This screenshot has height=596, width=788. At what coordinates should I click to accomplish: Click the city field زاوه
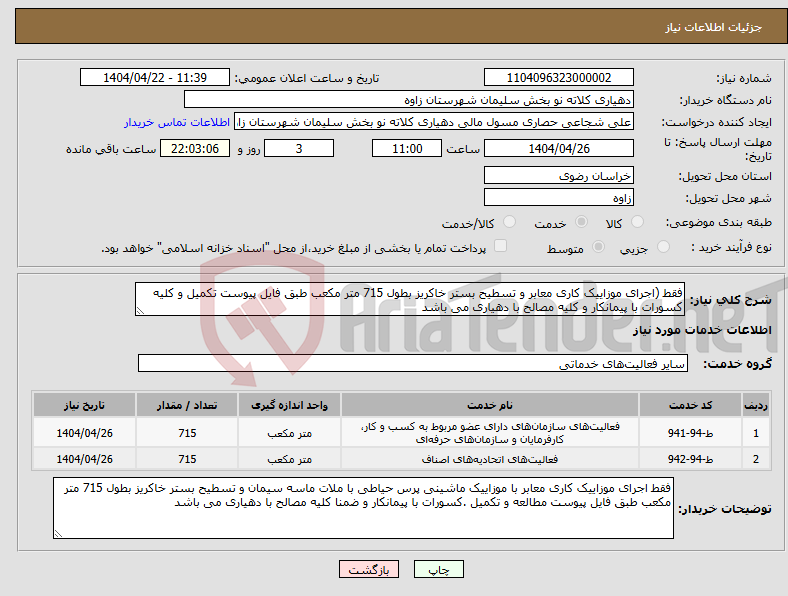tap(559, 197)
